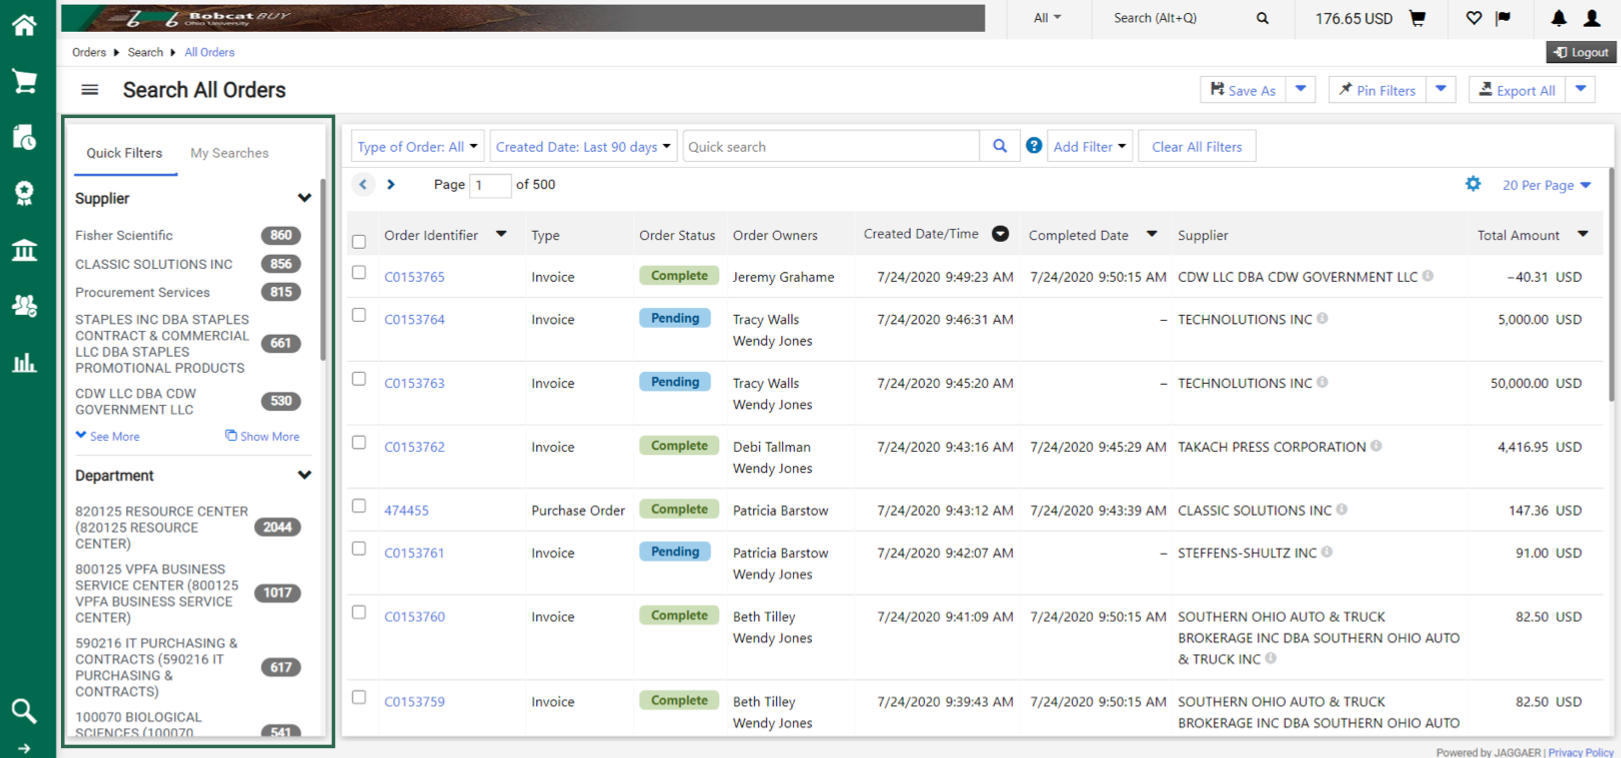Toggle the select-all orders header checkbox
Image resolution: width=1621 pixels, height=758 pixels.
(x=359, y=241)
